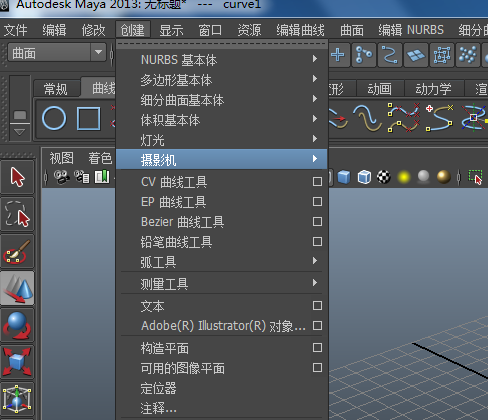Click the curve edit points shelf icon
This screenshot has height=420, width=488.
point(403,118)
